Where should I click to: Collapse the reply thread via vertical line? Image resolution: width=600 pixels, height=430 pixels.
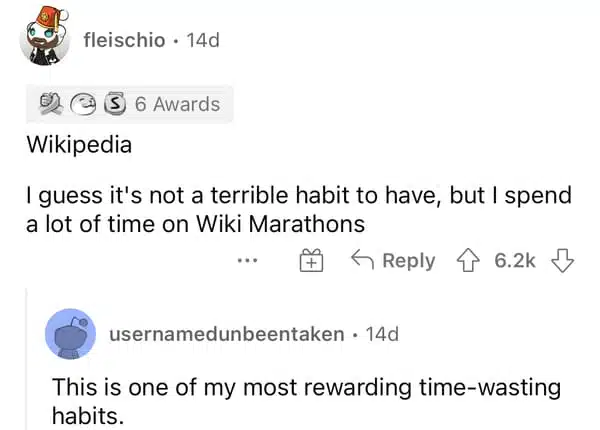tap(26, 359)
